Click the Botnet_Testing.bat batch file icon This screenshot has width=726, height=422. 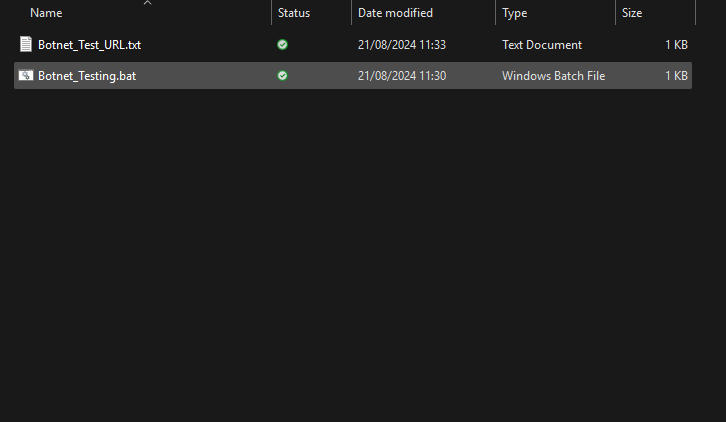pos(26,76)
